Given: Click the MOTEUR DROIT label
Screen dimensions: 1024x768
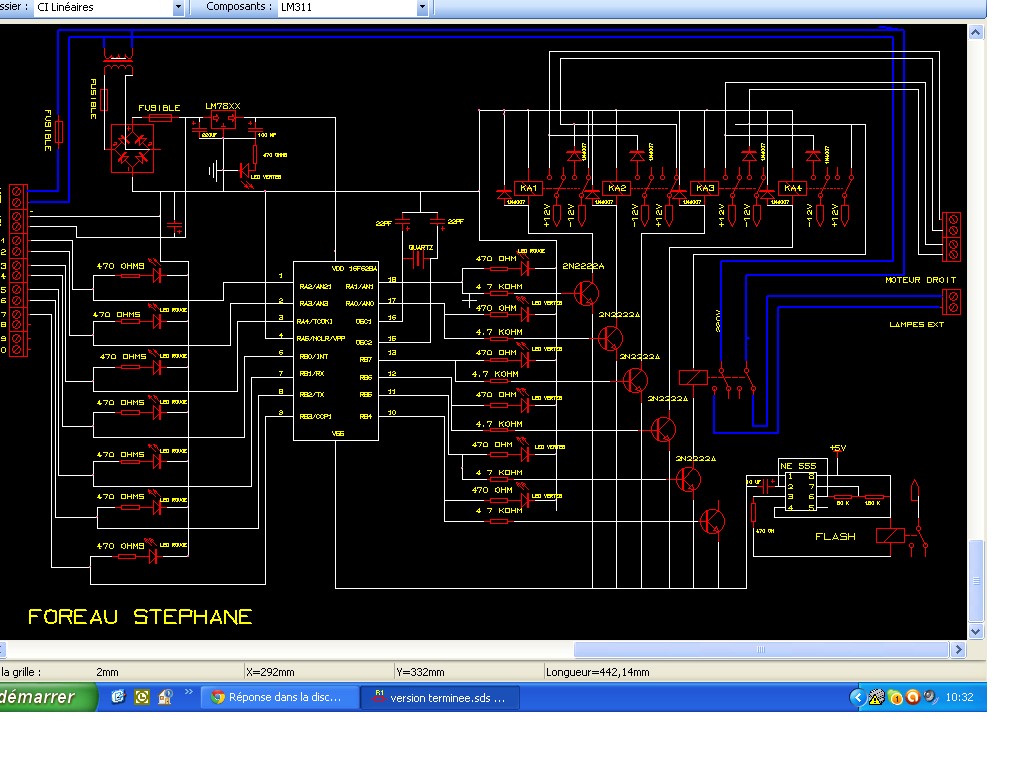Looking at the screenshot, I should click(x=921, y=280).
